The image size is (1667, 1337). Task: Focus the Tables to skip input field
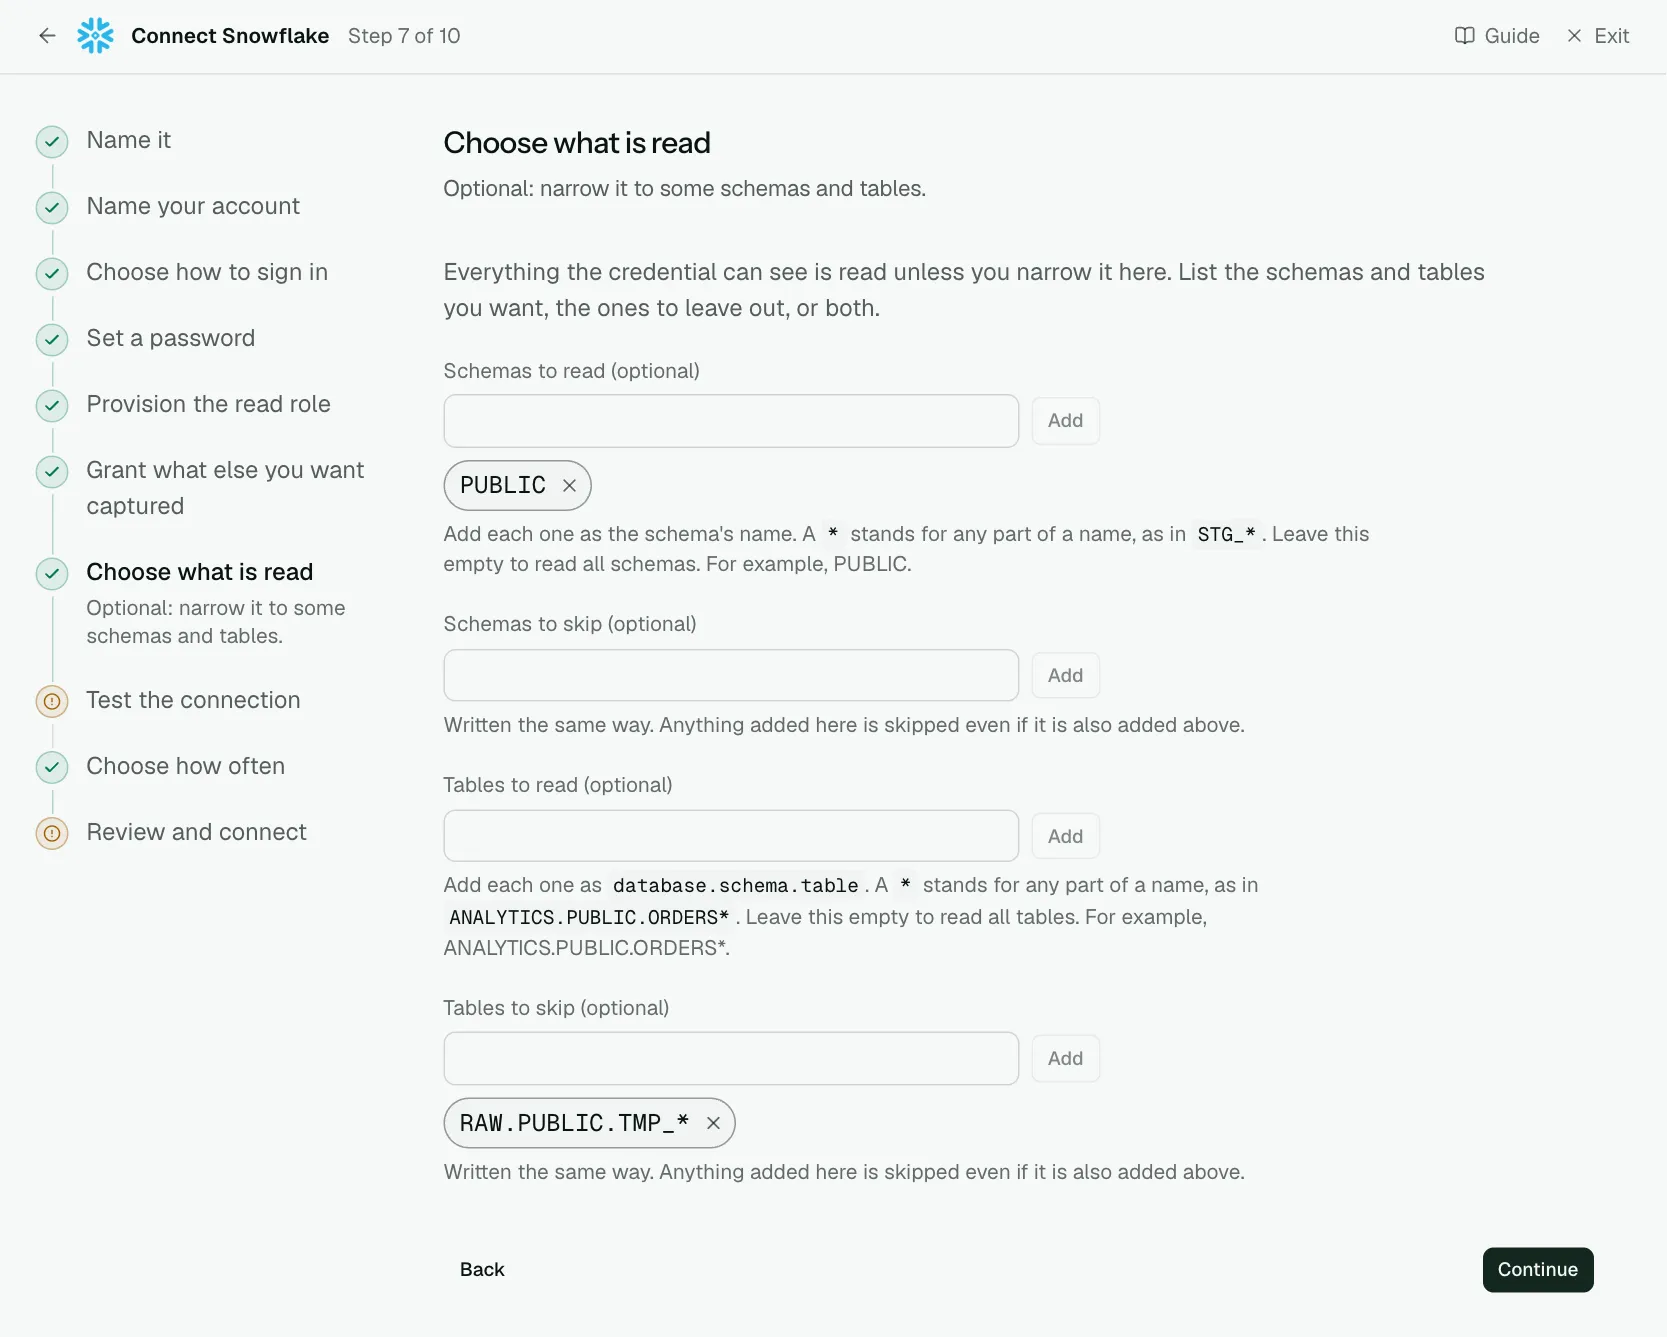point(731,1058)
